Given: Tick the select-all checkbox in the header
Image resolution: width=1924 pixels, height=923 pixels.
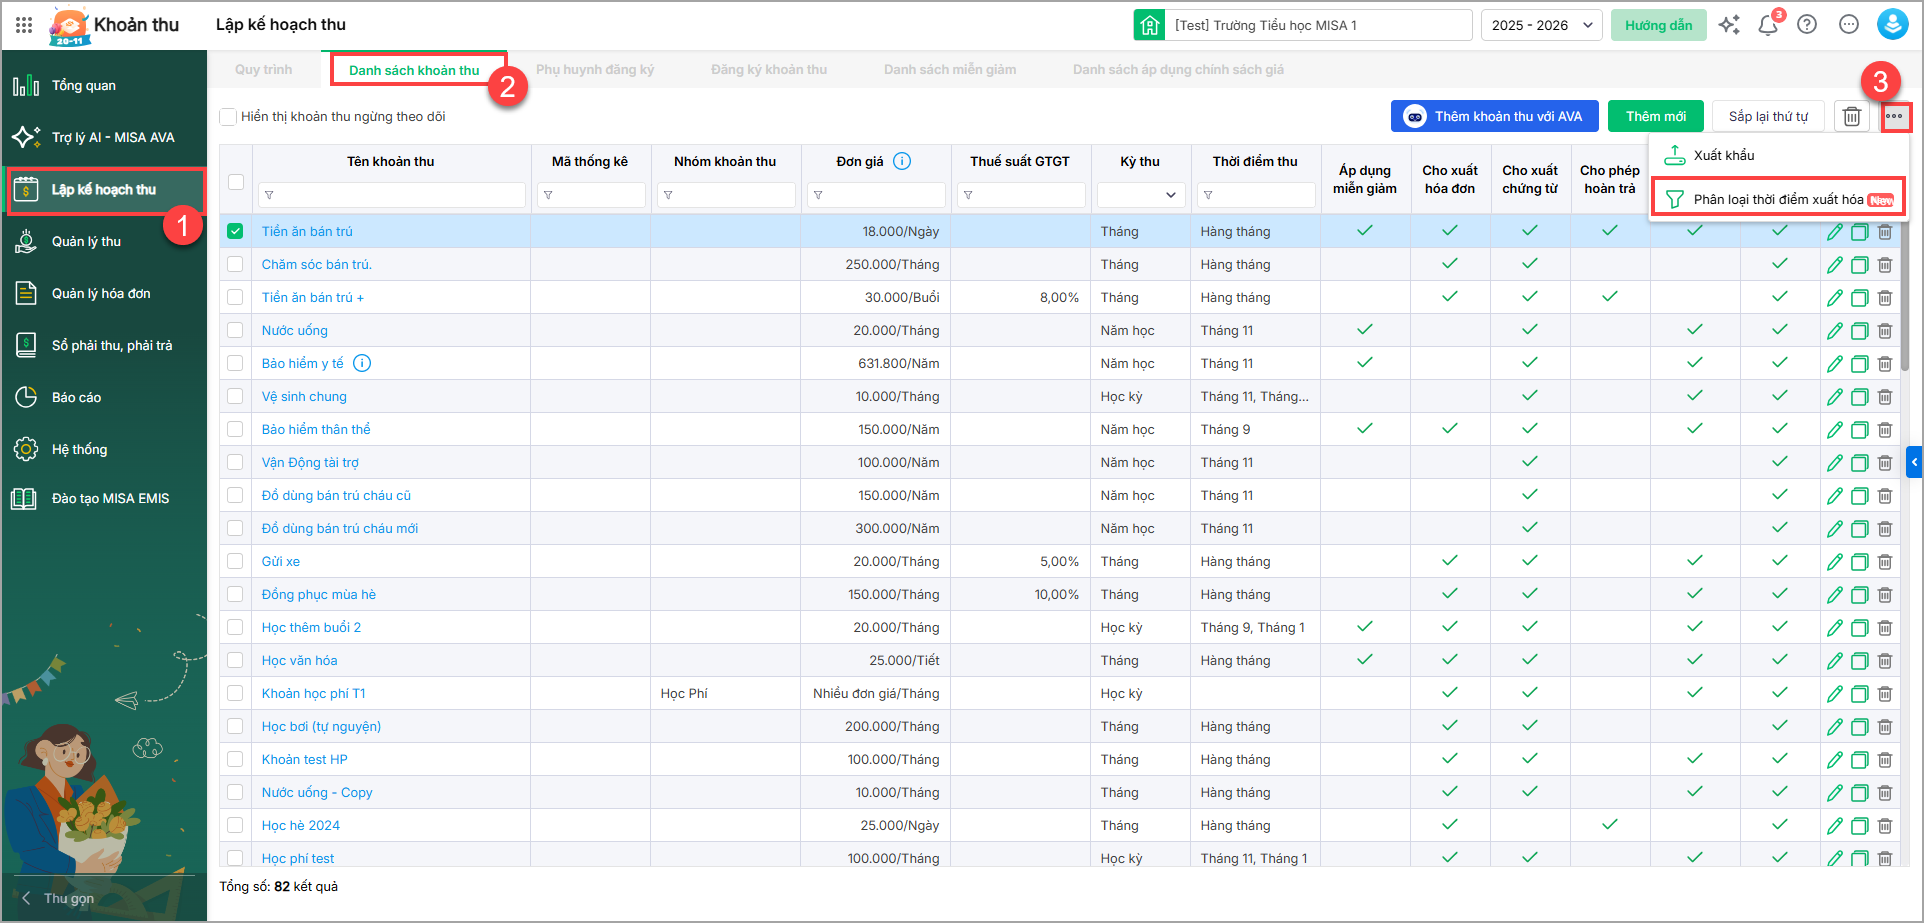Looking at the screenshot, I should tap(236, 182).
